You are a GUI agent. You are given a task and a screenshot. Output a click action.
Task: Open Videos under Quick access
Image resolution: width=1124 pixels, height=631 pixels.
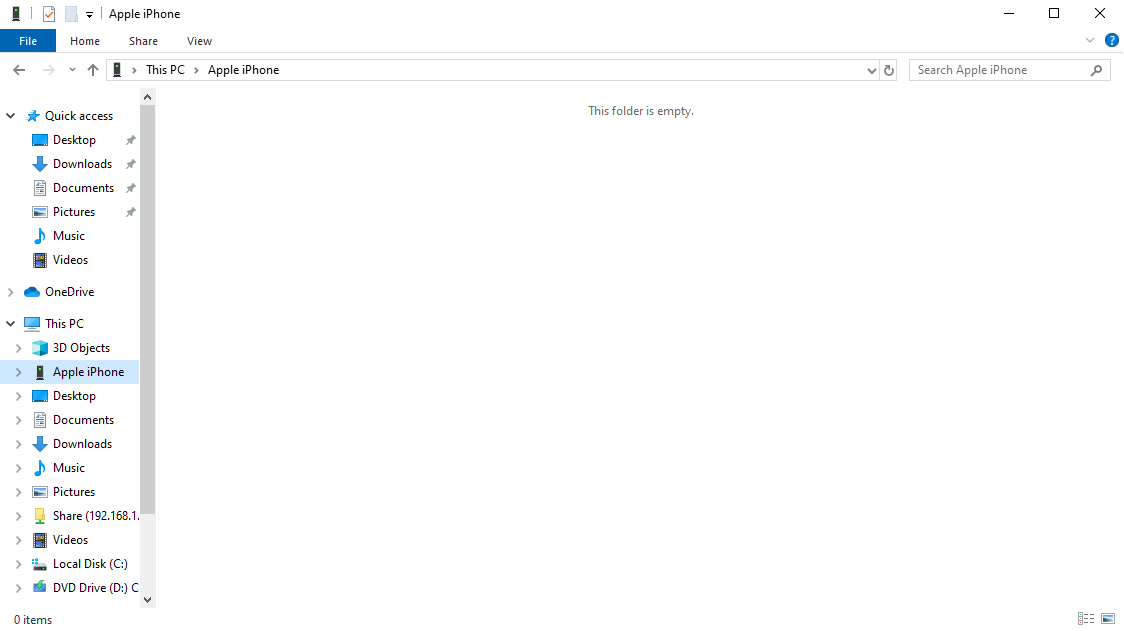click(x=70, y=260)
